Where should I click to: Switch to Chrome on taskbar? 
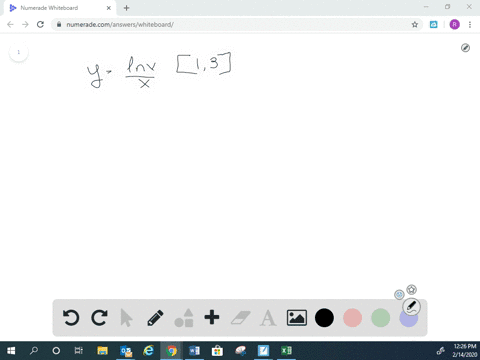(x=171, y=351)
